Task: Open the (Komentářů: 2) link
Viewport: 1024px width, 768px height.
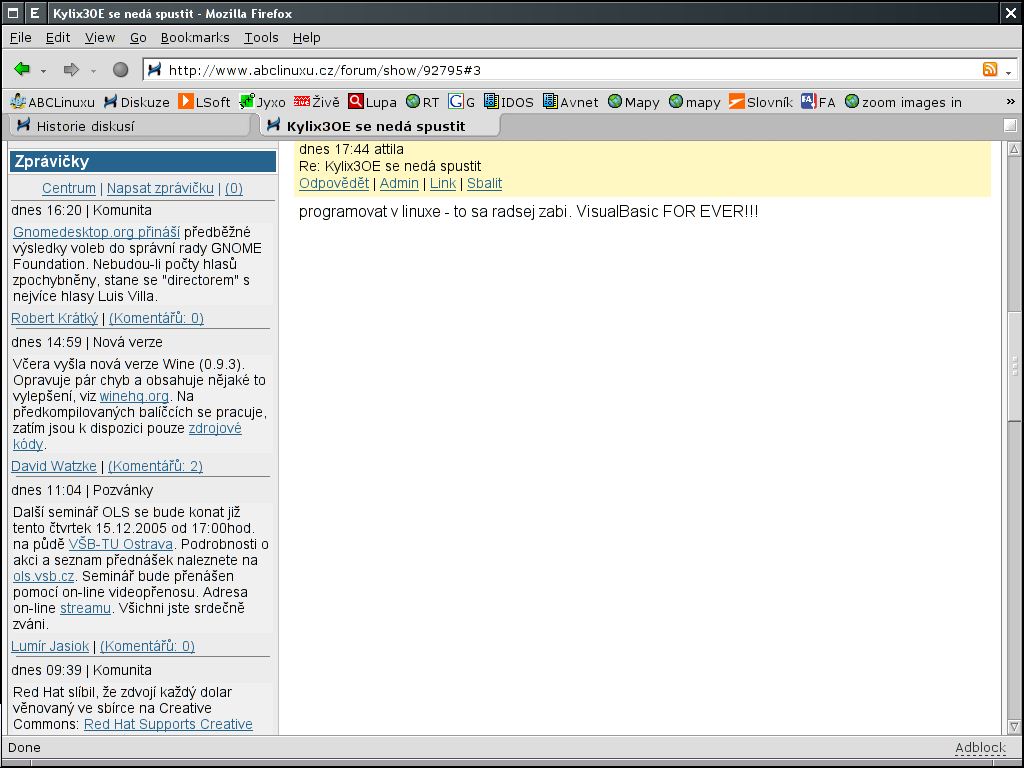Action: (x=155, y=466)
